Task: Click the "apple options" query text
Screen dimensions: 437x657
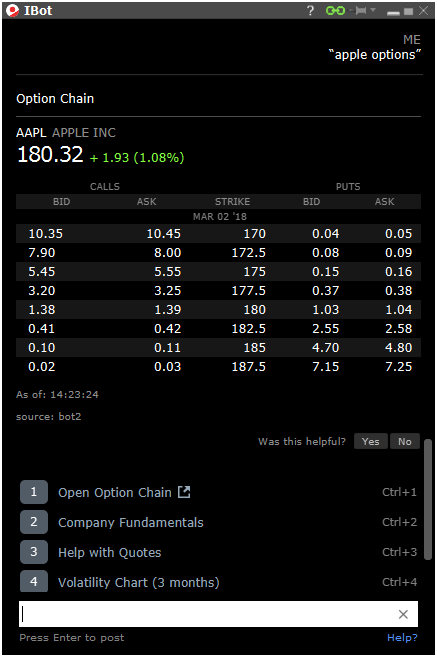Action: pyautogui.click(x=375, y=54)
